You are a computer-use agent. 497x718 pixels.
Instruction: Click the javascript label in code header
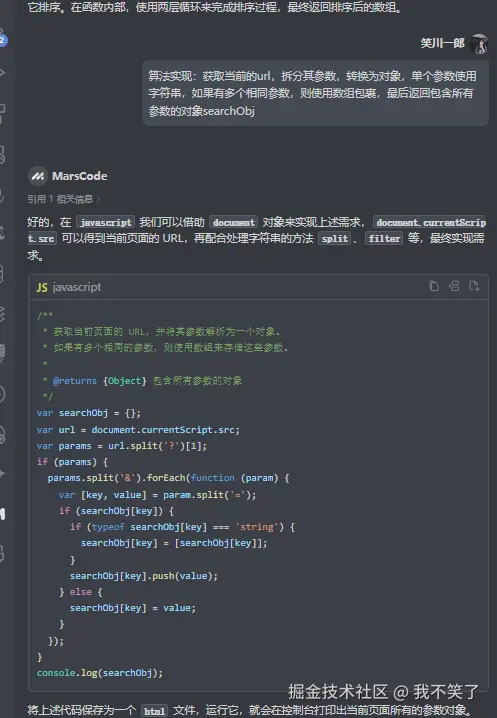[x=76, y=287]
